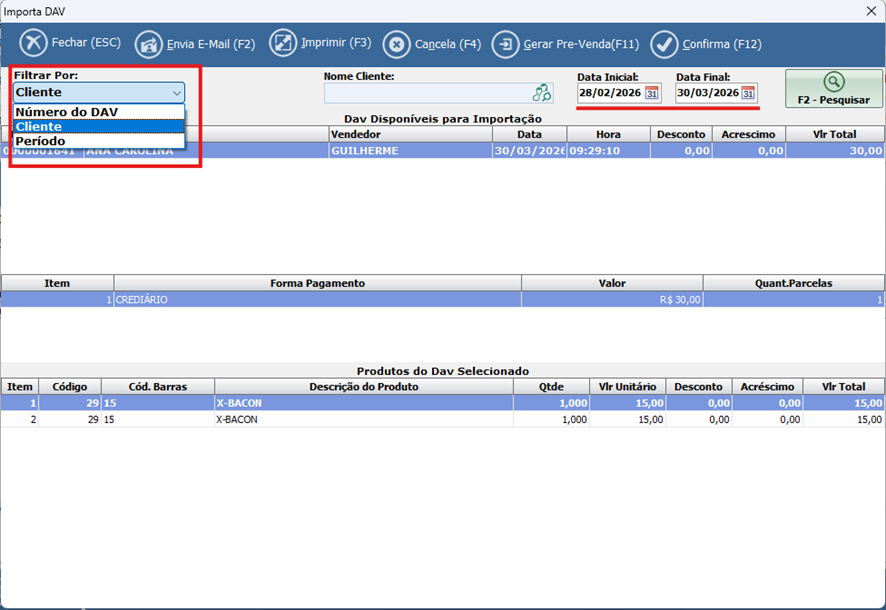This screenshot has height=610, width=886.
Task: Click the client search icon in Nome Cliente
Action: point(542,93)
